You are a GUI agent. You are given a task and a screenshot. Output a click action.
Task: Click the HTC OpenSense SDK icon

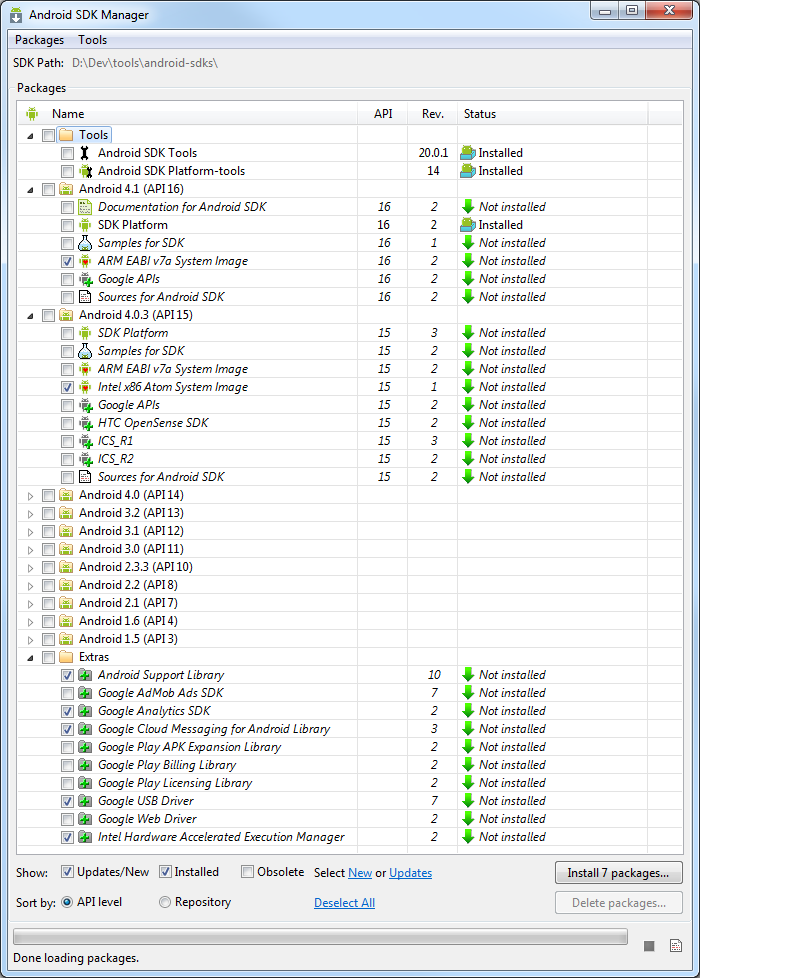(x=85, y=423)
